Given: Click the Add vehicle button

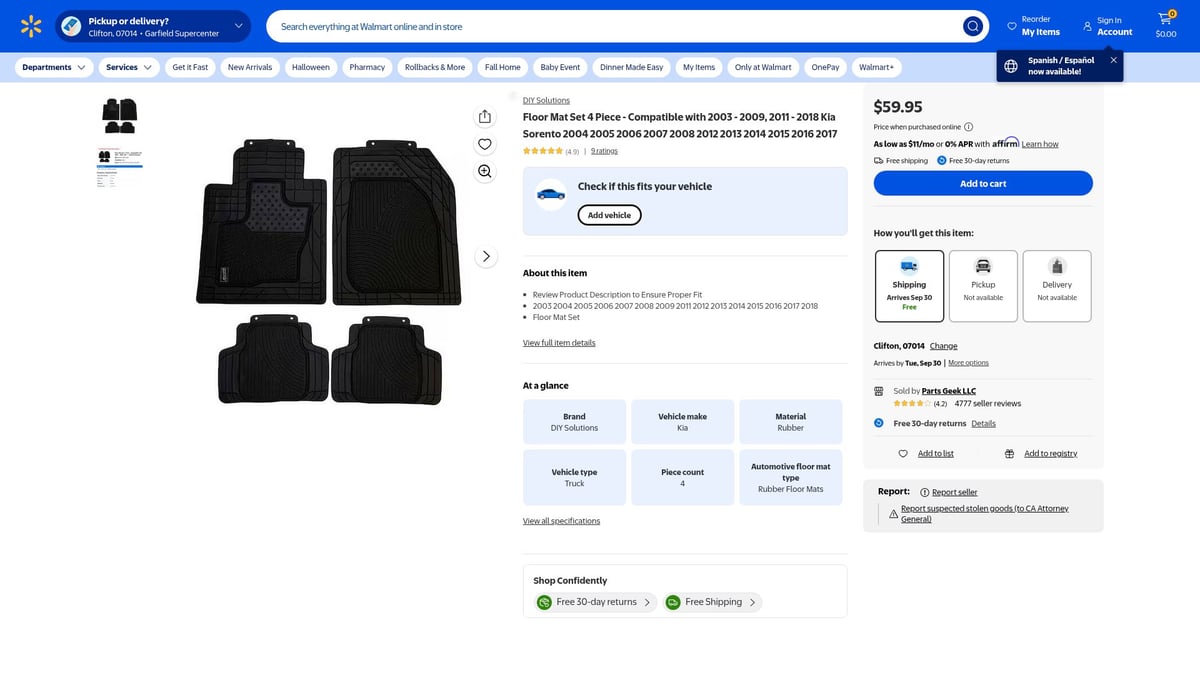Looking at the screenshot, I should click(x=609, y=215).
